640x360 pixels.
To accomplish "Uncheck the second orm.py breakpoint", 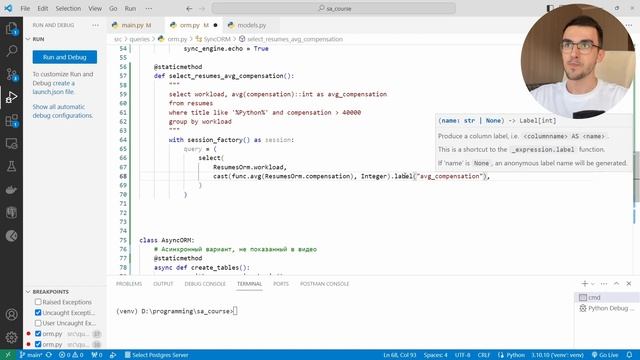I will pos(38,344).
